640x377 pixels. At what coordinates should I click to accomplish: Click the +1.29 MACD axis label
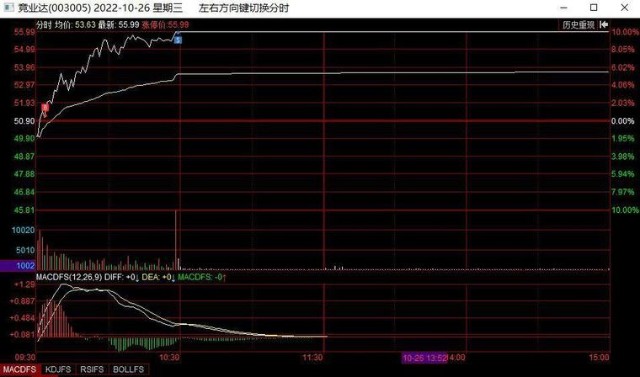(x=24, y=284)
